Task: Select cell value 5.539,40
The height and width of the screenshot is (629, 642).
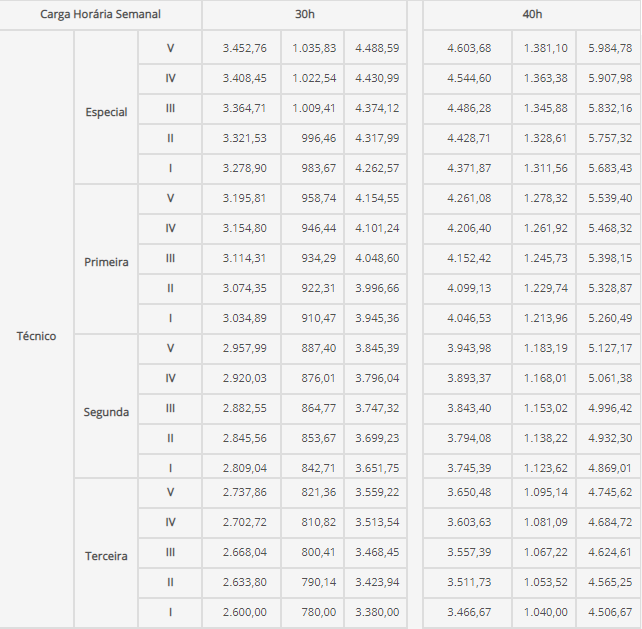Action: point(610,198)
